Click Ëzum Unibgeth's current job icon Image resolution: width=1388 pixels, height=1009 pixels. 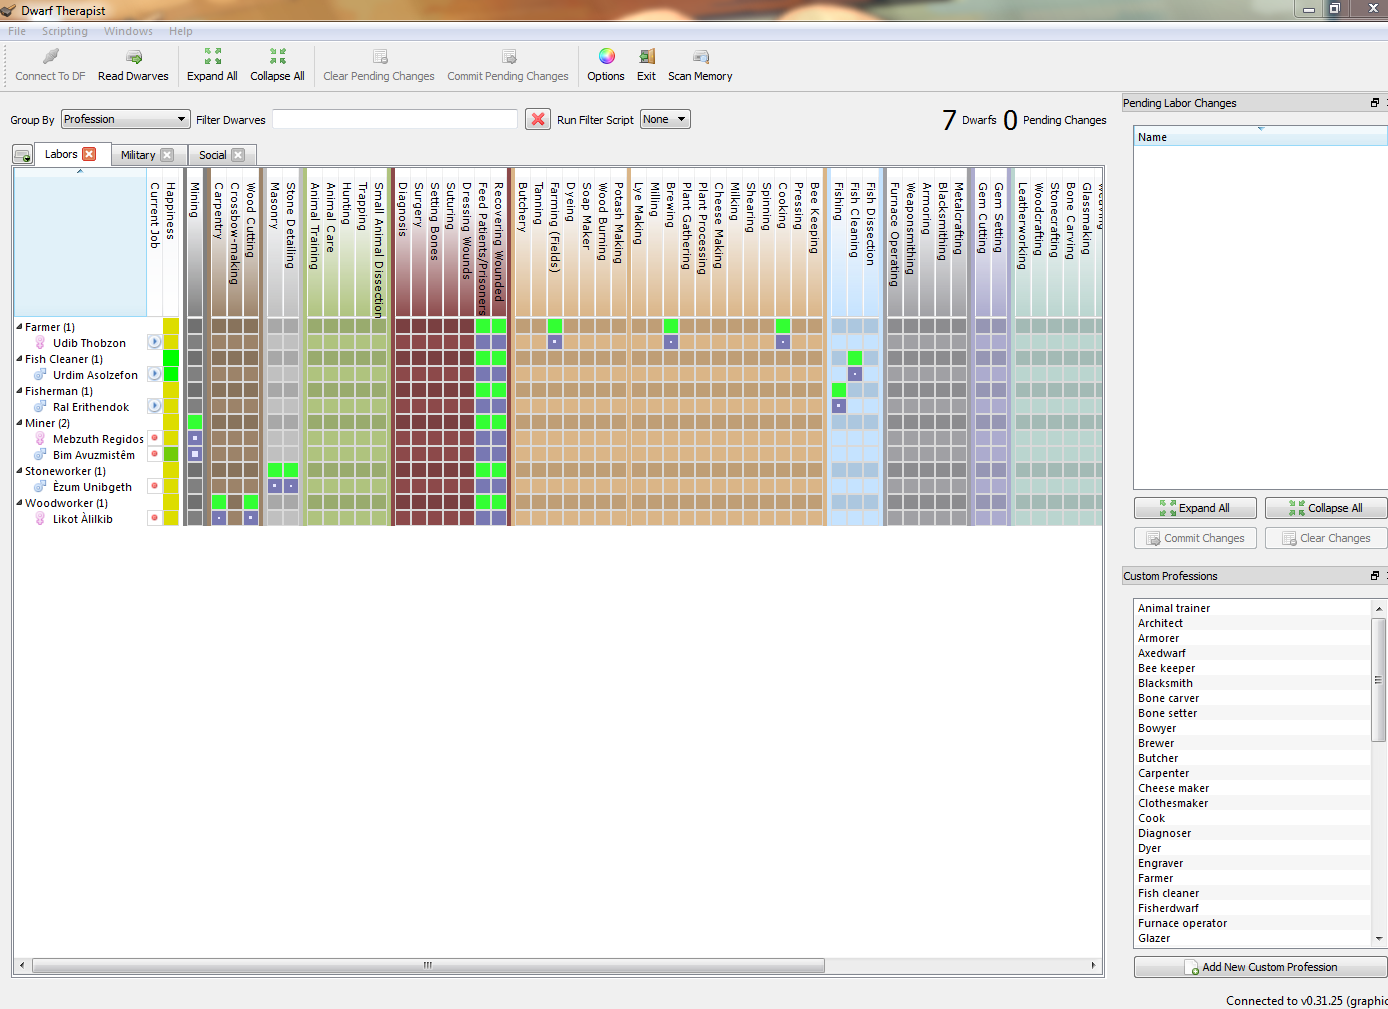pos(155,486)
